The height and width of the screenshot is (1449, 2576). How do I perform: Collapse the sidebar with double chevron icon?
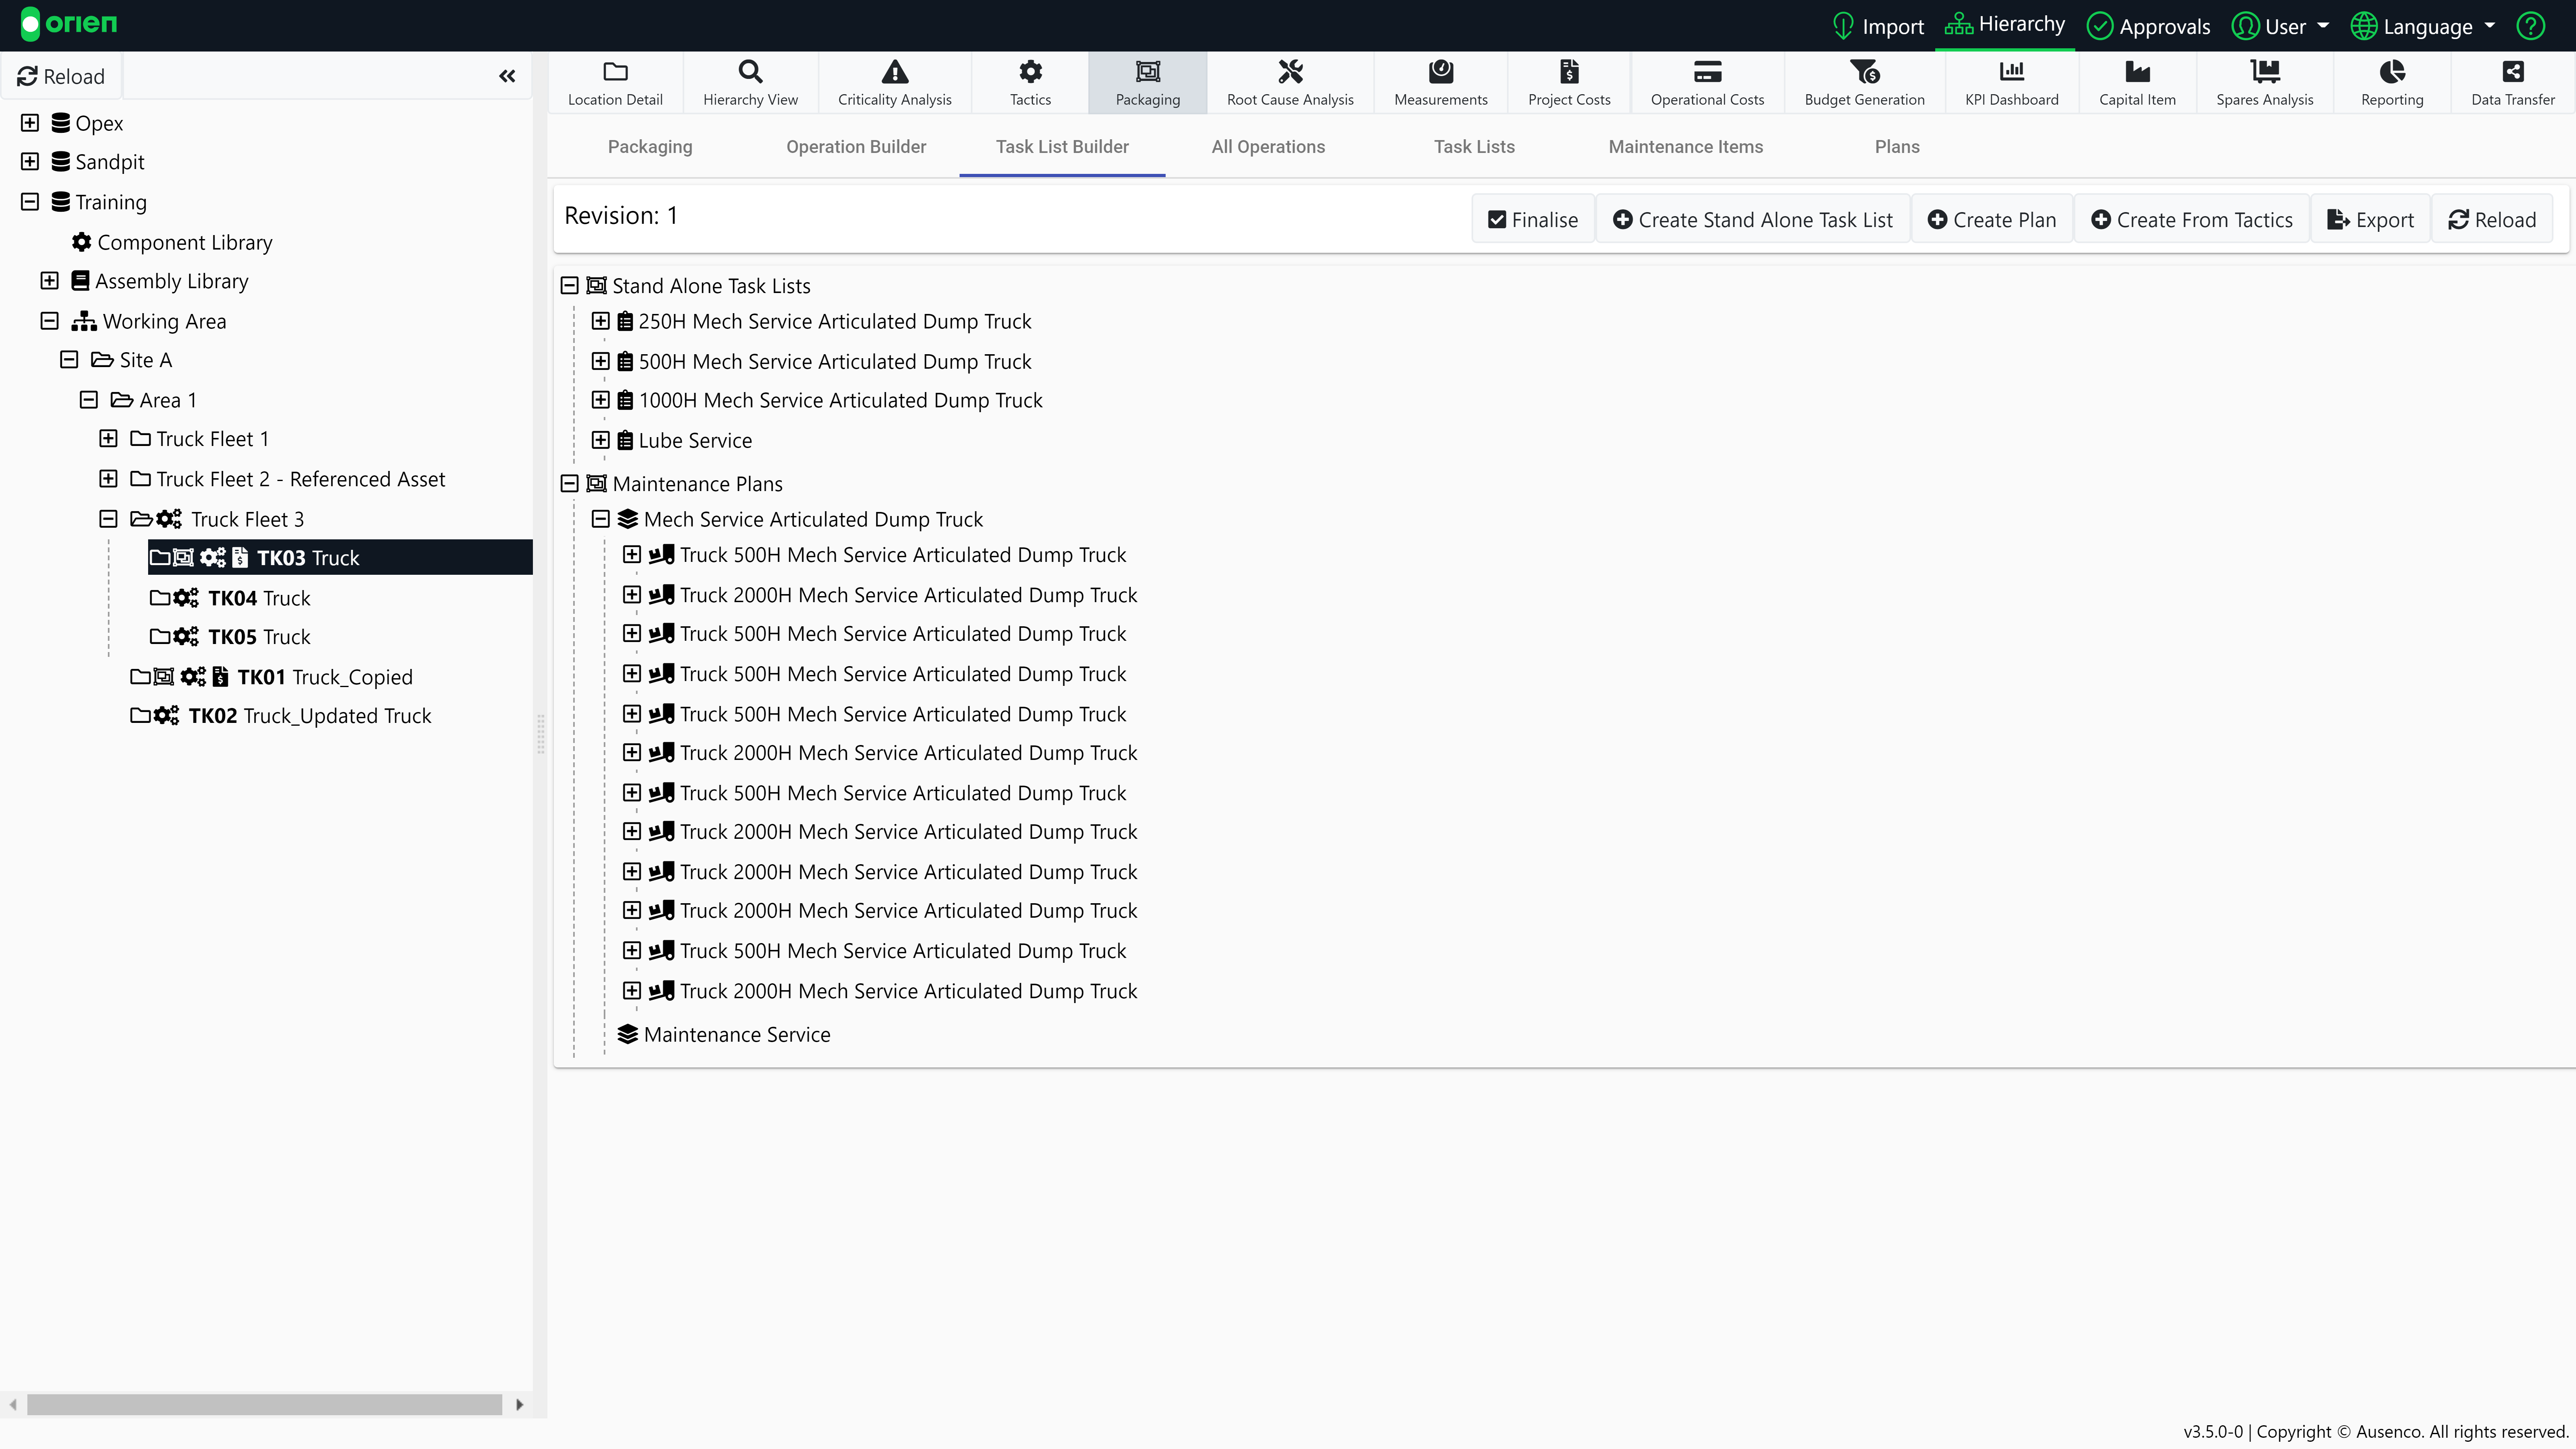pyautogui.click(x=507, y=76)
